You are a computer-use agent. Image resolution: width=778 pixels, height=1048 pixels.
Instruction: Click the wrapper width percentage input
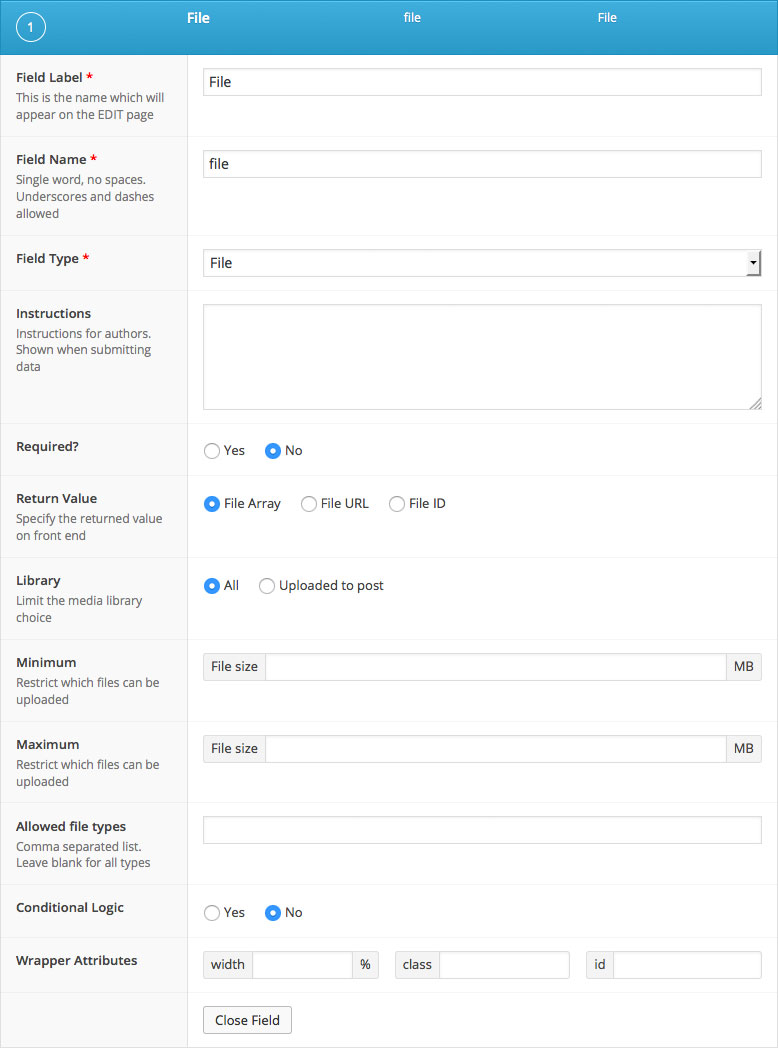302,965
